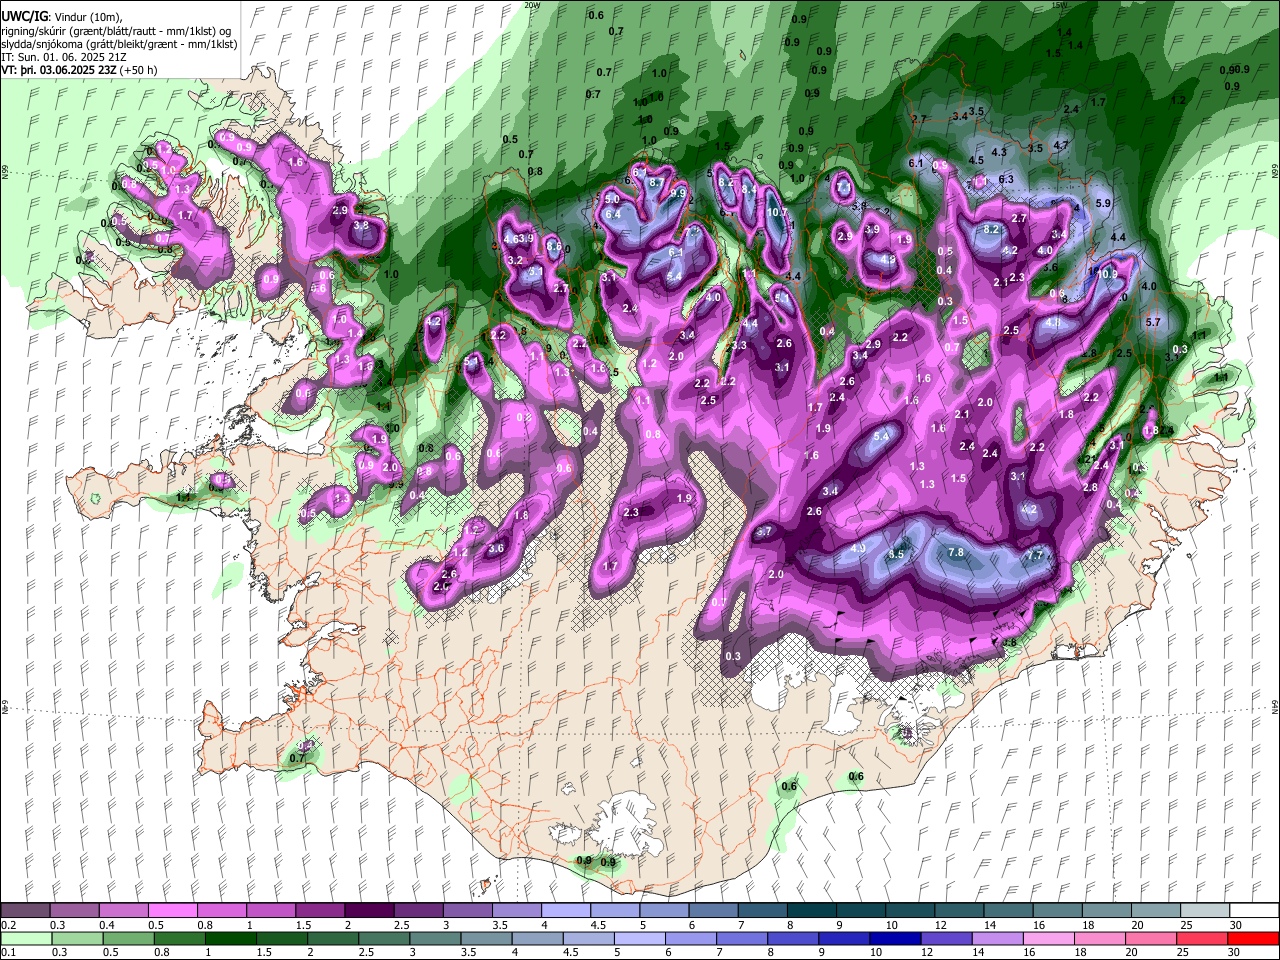Select the darkest purple swatch above label 2, upper scale

(x=368, y=911)
